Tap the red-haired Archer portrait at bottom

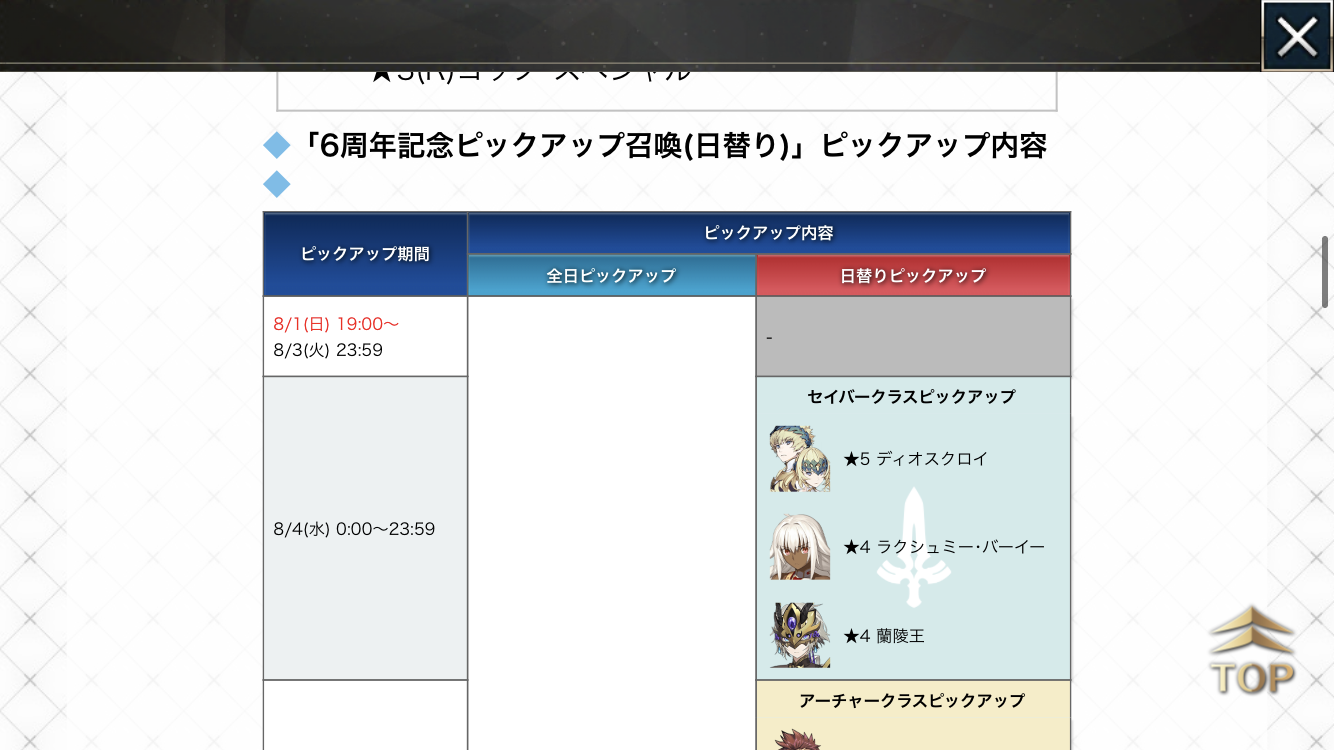click(796, 740)
